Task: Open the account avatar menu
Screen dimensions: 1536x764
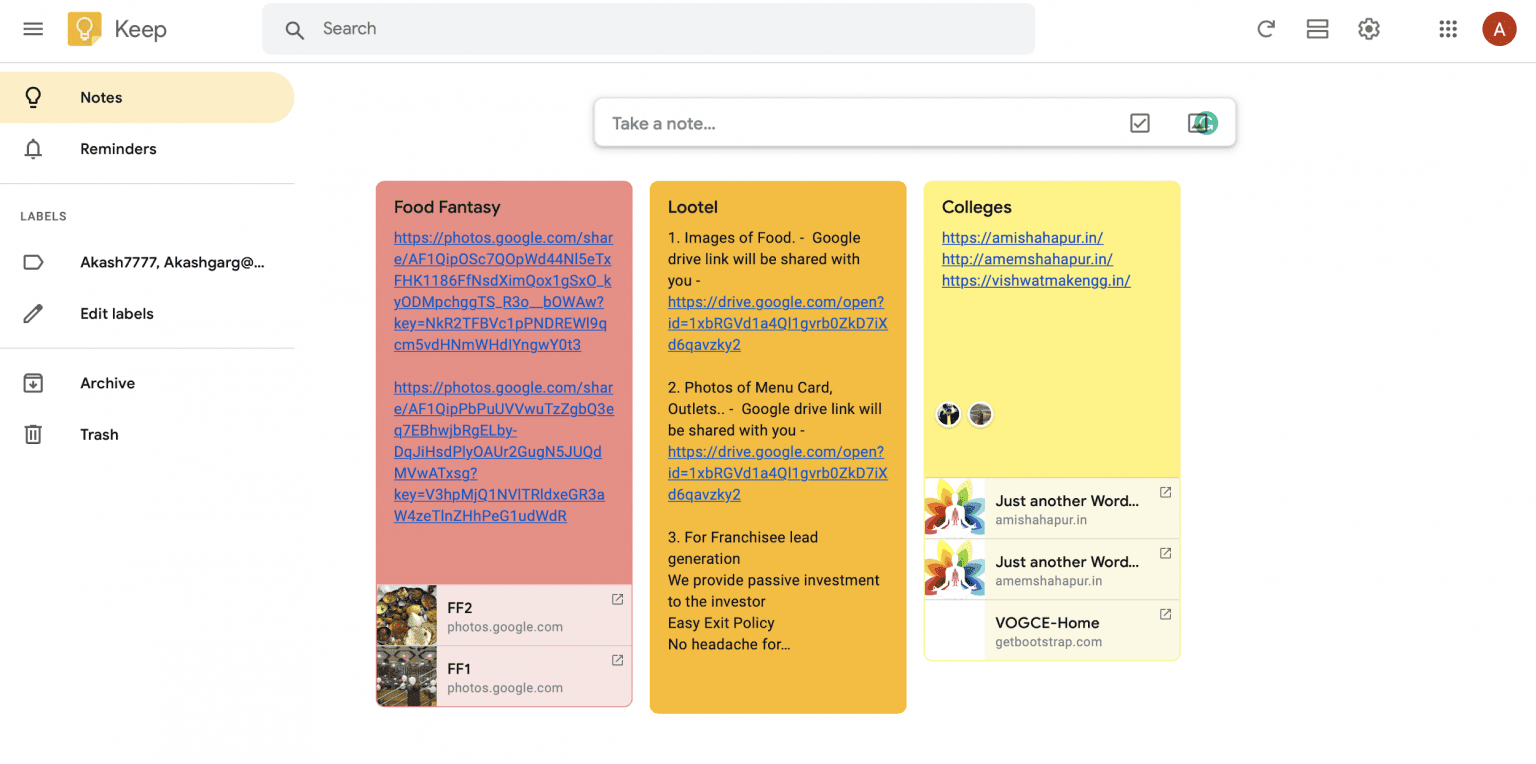Action: (x=1499, y=29)
